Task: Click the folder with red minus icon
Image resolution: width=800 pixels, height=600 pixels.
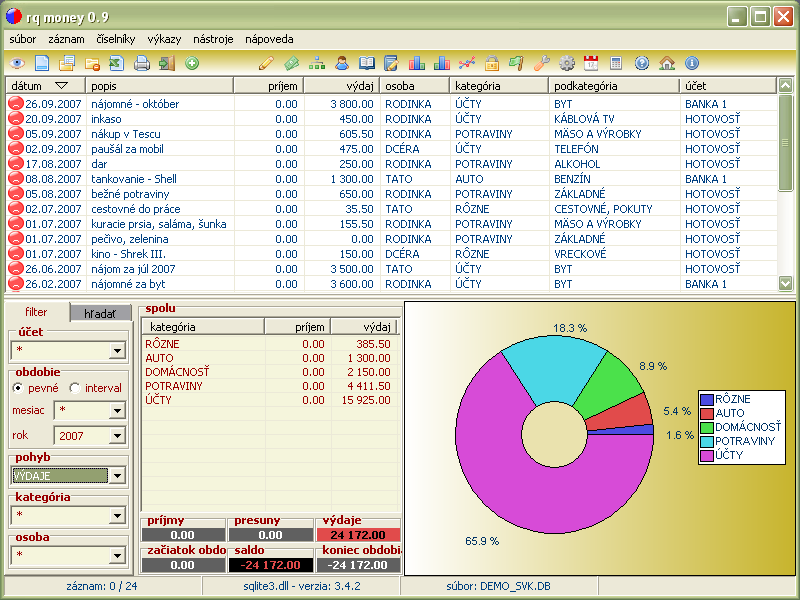Action: point(92,63)
